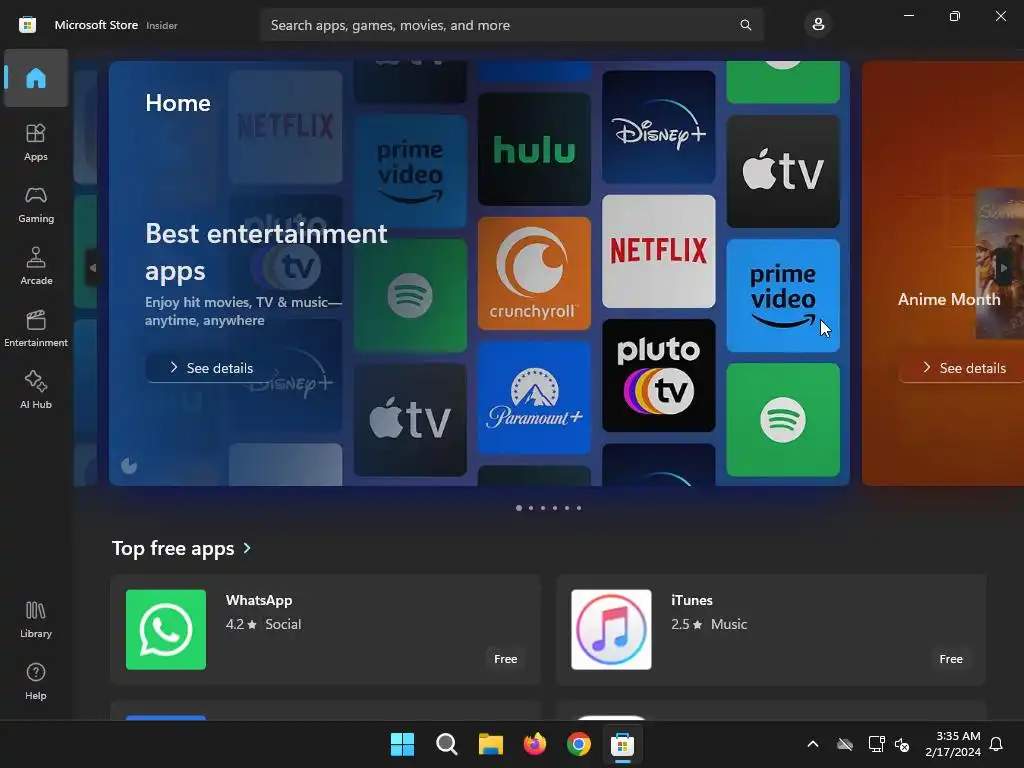The height and width of the screenshot is (768, 1024).
Task: Click the bright Spotify tile
Action: click(x=783, y=419)
